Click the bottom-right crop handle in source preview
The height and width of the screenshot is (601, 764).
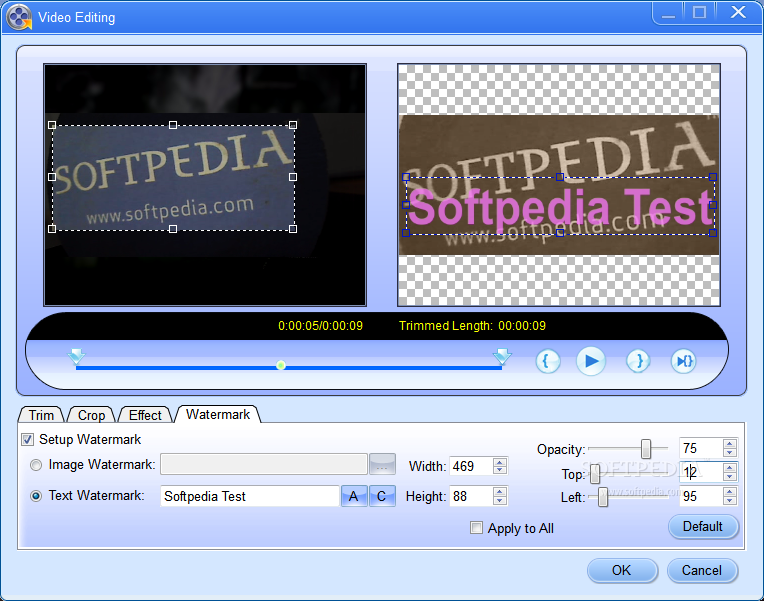[x=293, y=229]
